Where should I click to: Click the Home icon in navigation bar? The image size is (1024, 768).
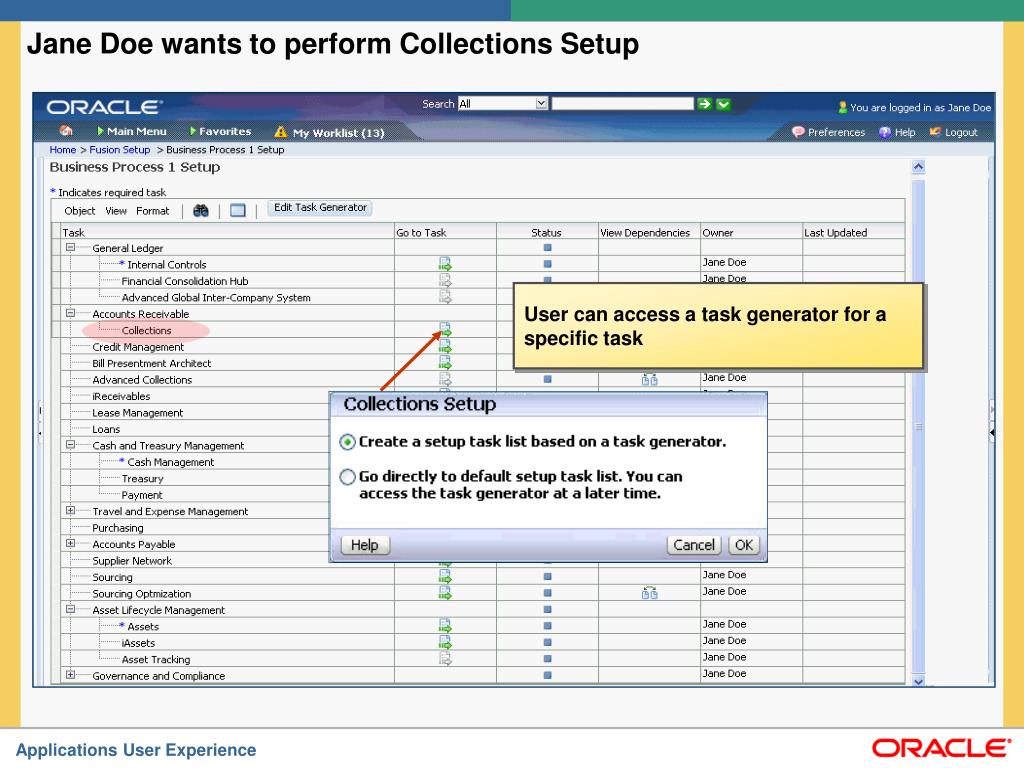tap(67, 132)
